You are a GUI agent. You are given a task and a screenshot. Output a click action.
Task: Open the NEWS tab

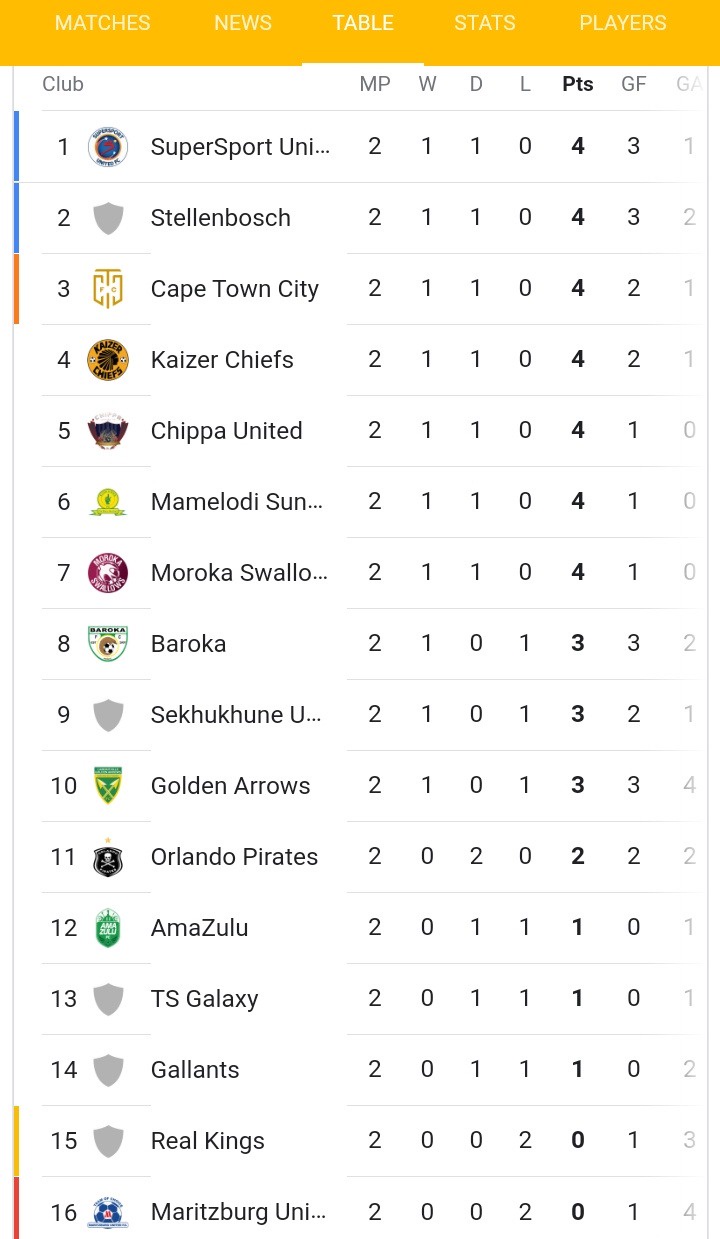coord(243,23)
